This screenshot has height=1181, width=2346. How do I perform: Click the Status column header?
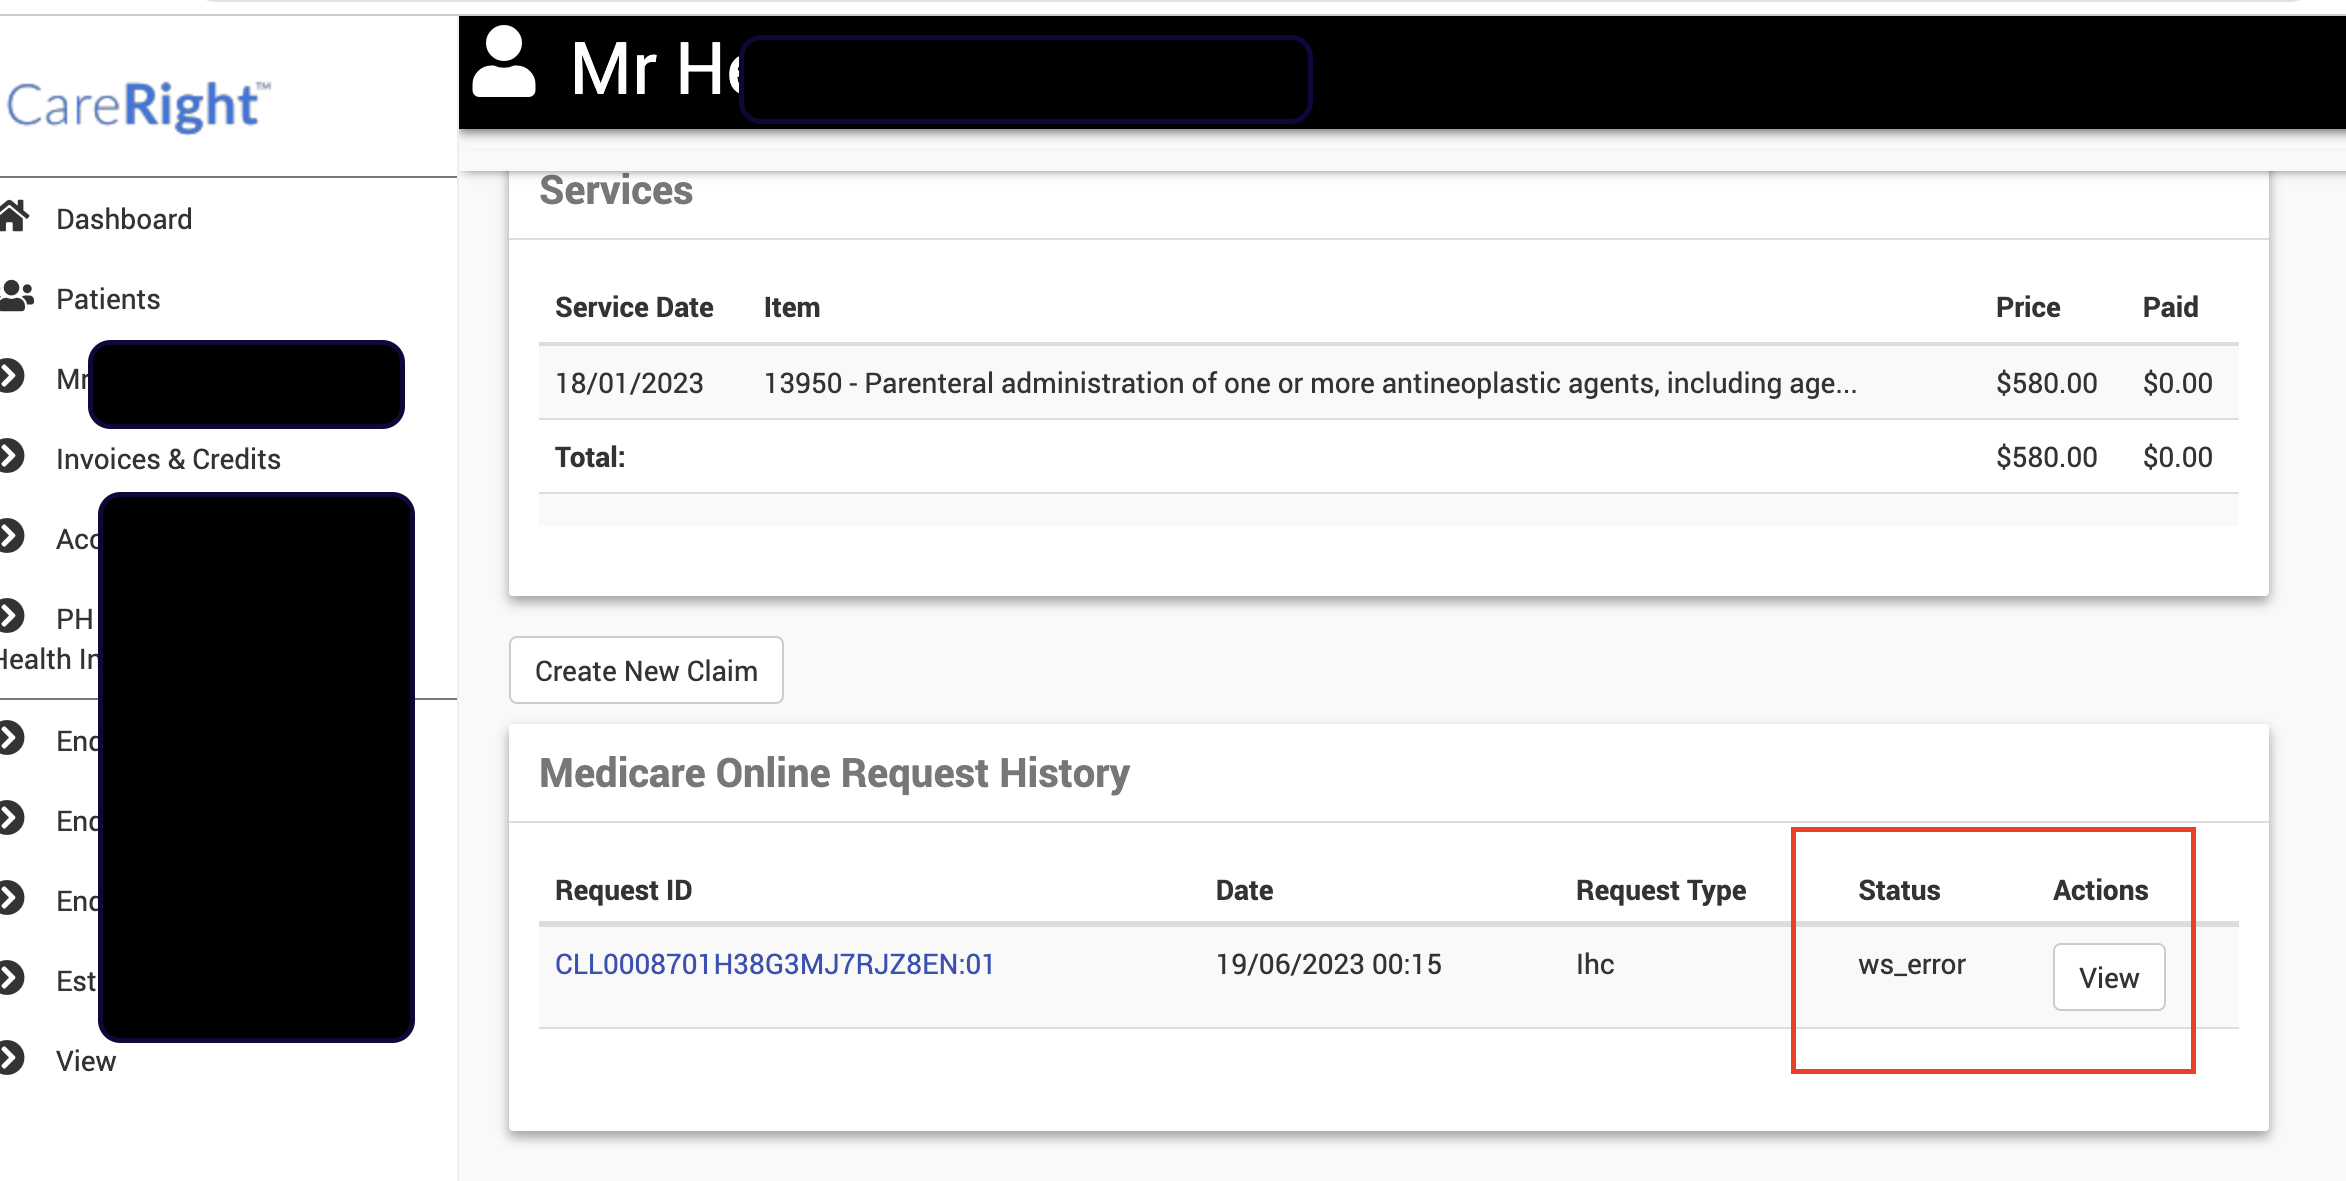[1898, 890]
